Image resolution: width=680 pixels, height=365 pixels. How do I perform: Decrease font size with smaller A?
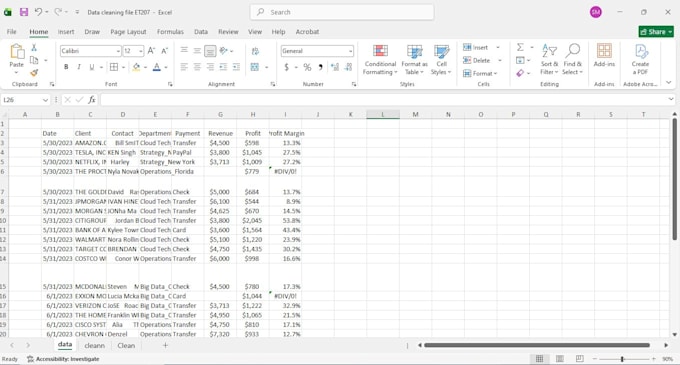tap(164, 51)
